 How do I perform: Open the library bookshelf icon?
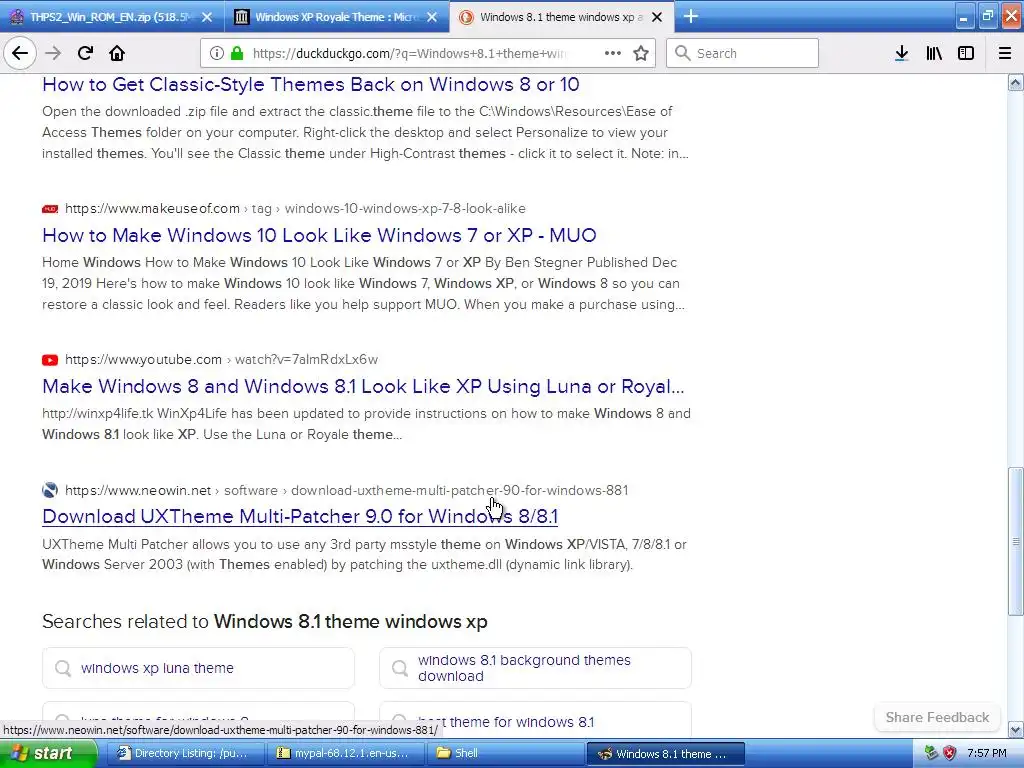point(934,53)
